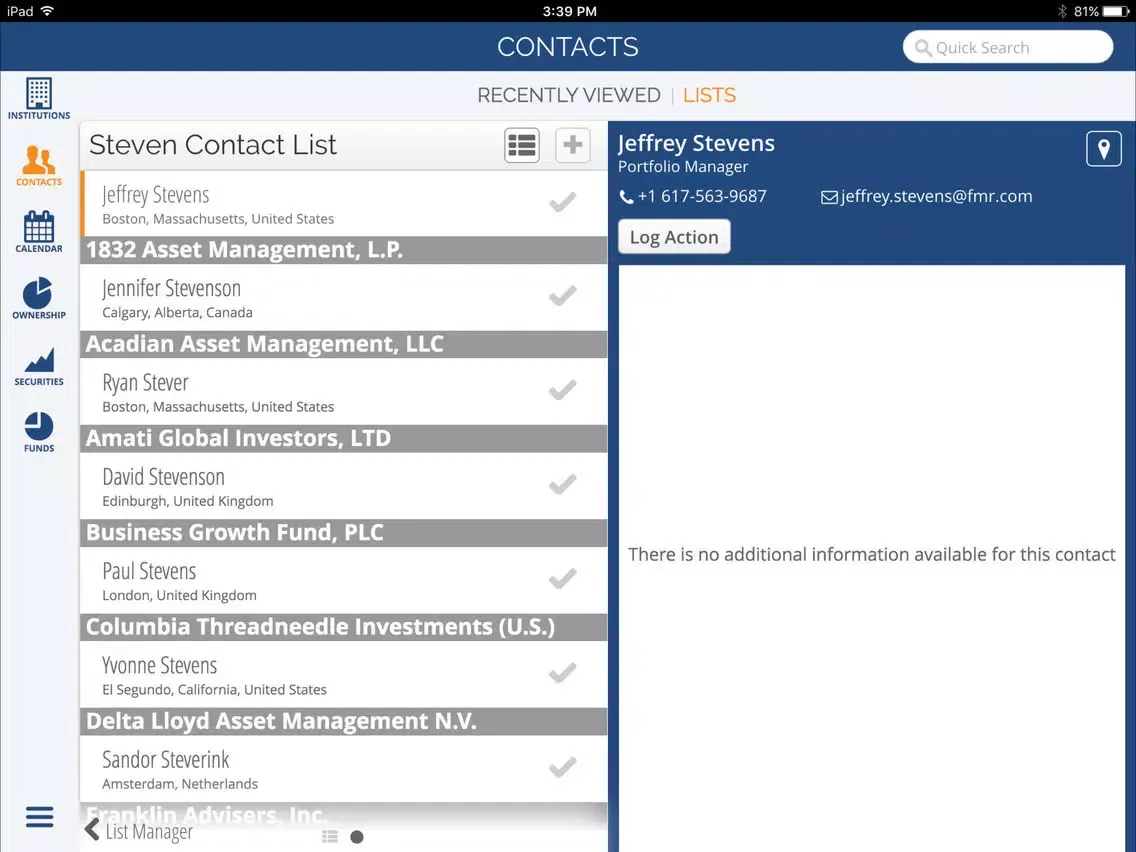This screenshot has width=1136, height=852.
Task: Click Business Growth Fund, PLC header
Action: click(344, 532)
